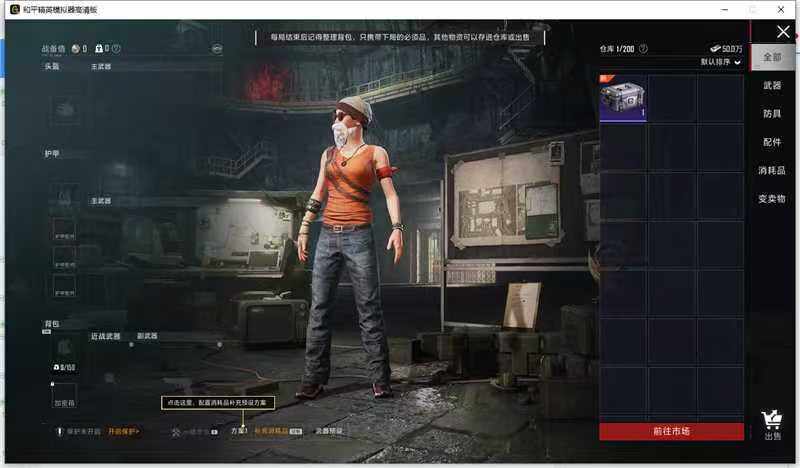This screenshot has width=800, height=468.
Task: Switch to the 消耗品 category tab
Action: (x=771, y=170)
